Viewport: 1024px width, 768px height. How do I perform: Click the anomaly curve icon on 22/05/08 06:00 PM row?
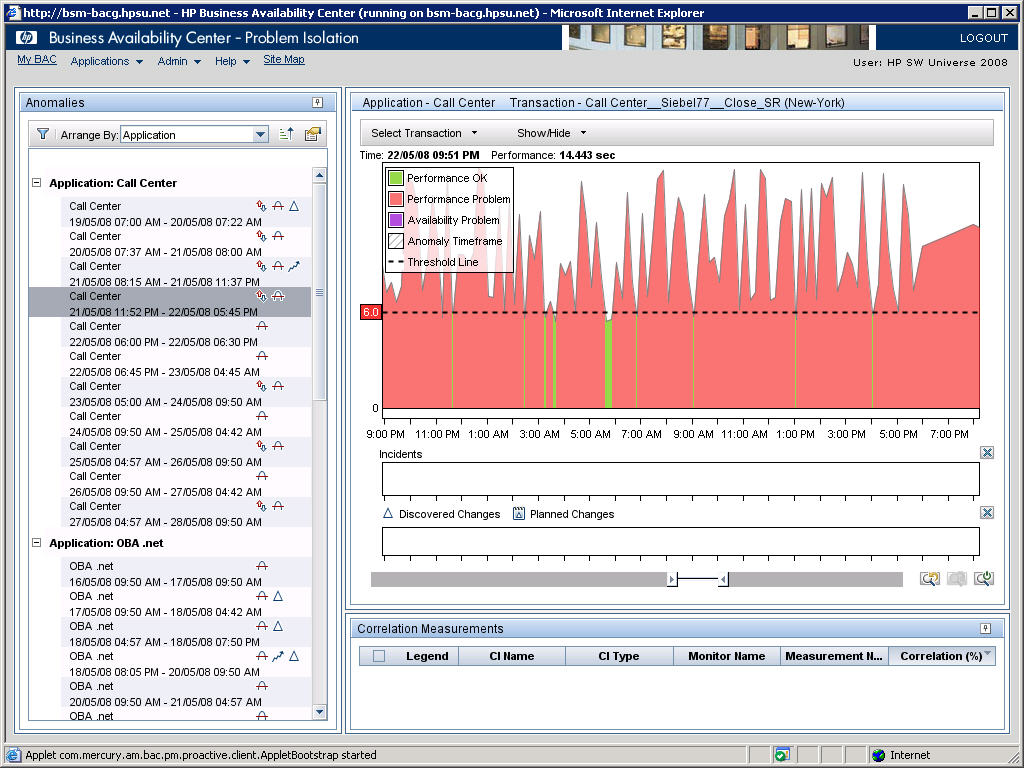(262, 326)
